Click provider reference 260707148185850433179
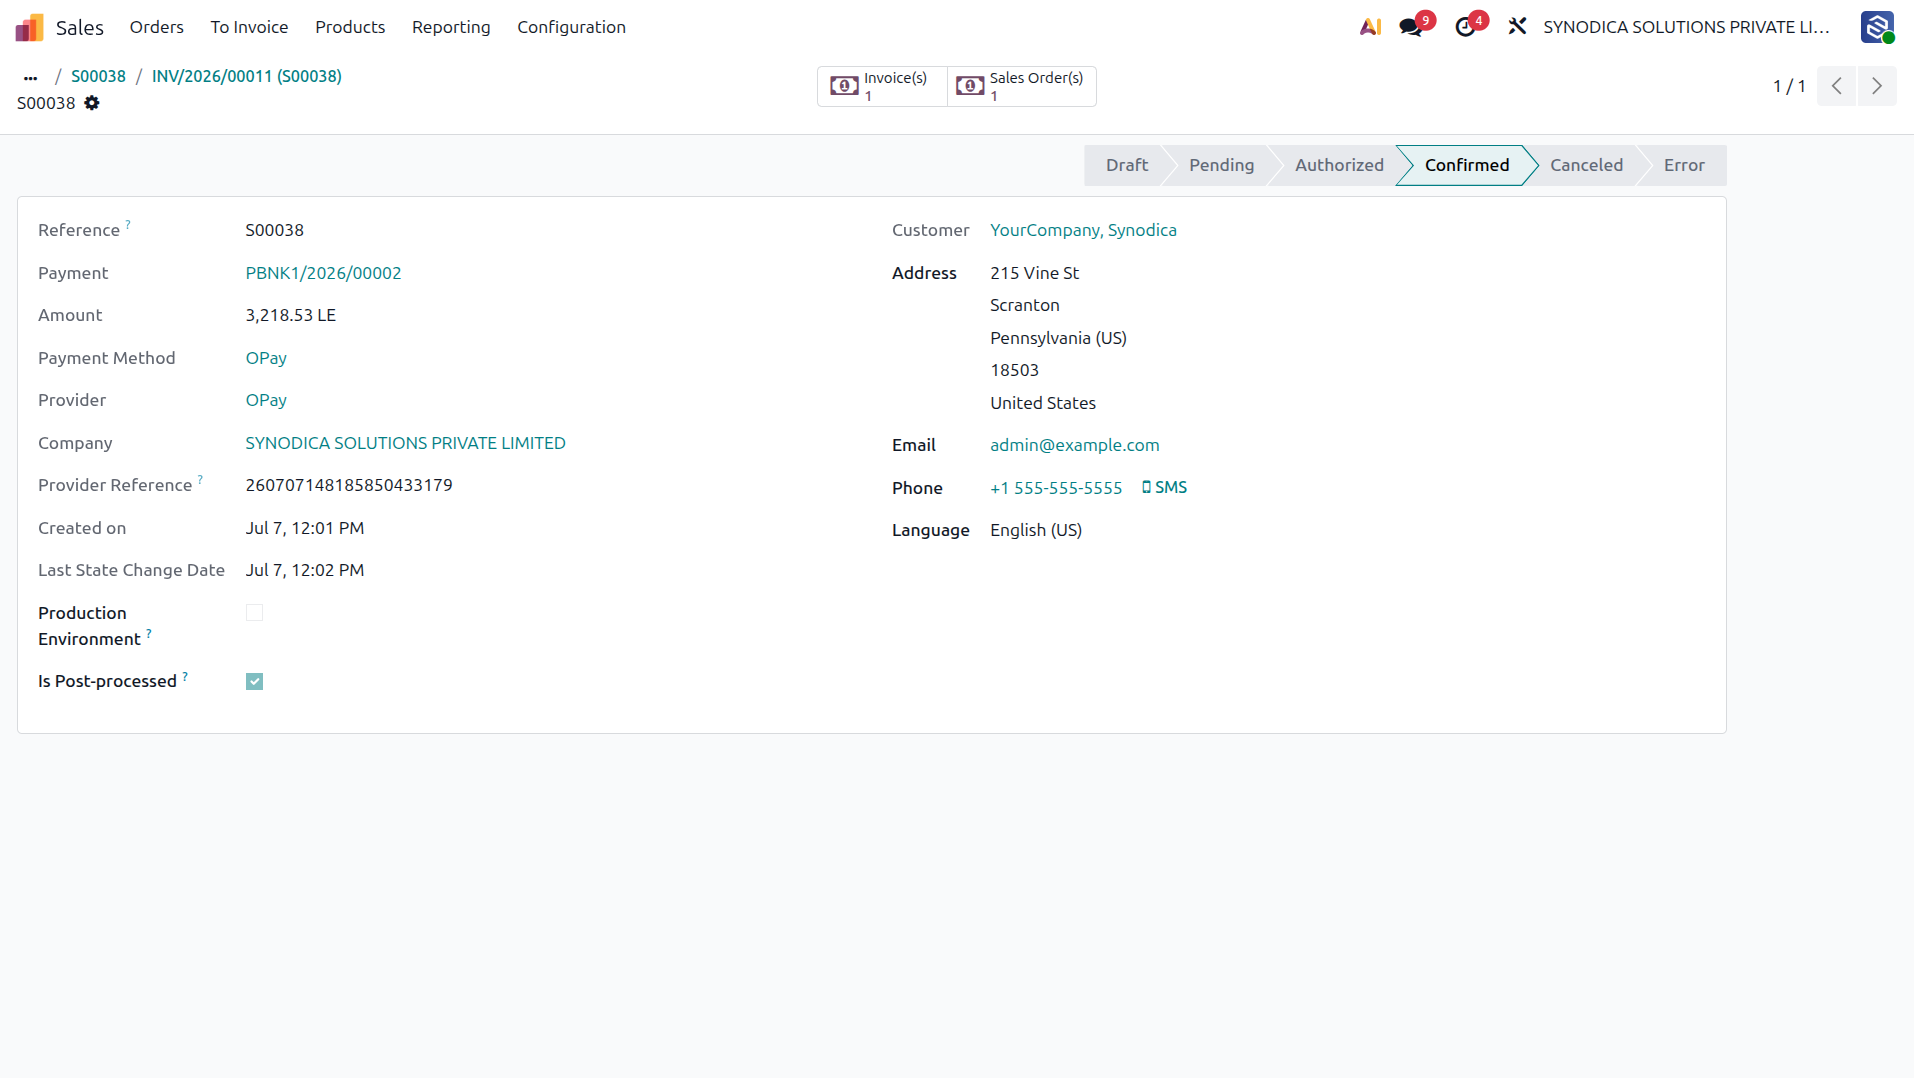1914x1078 pixels. click(x=349, y=485)
